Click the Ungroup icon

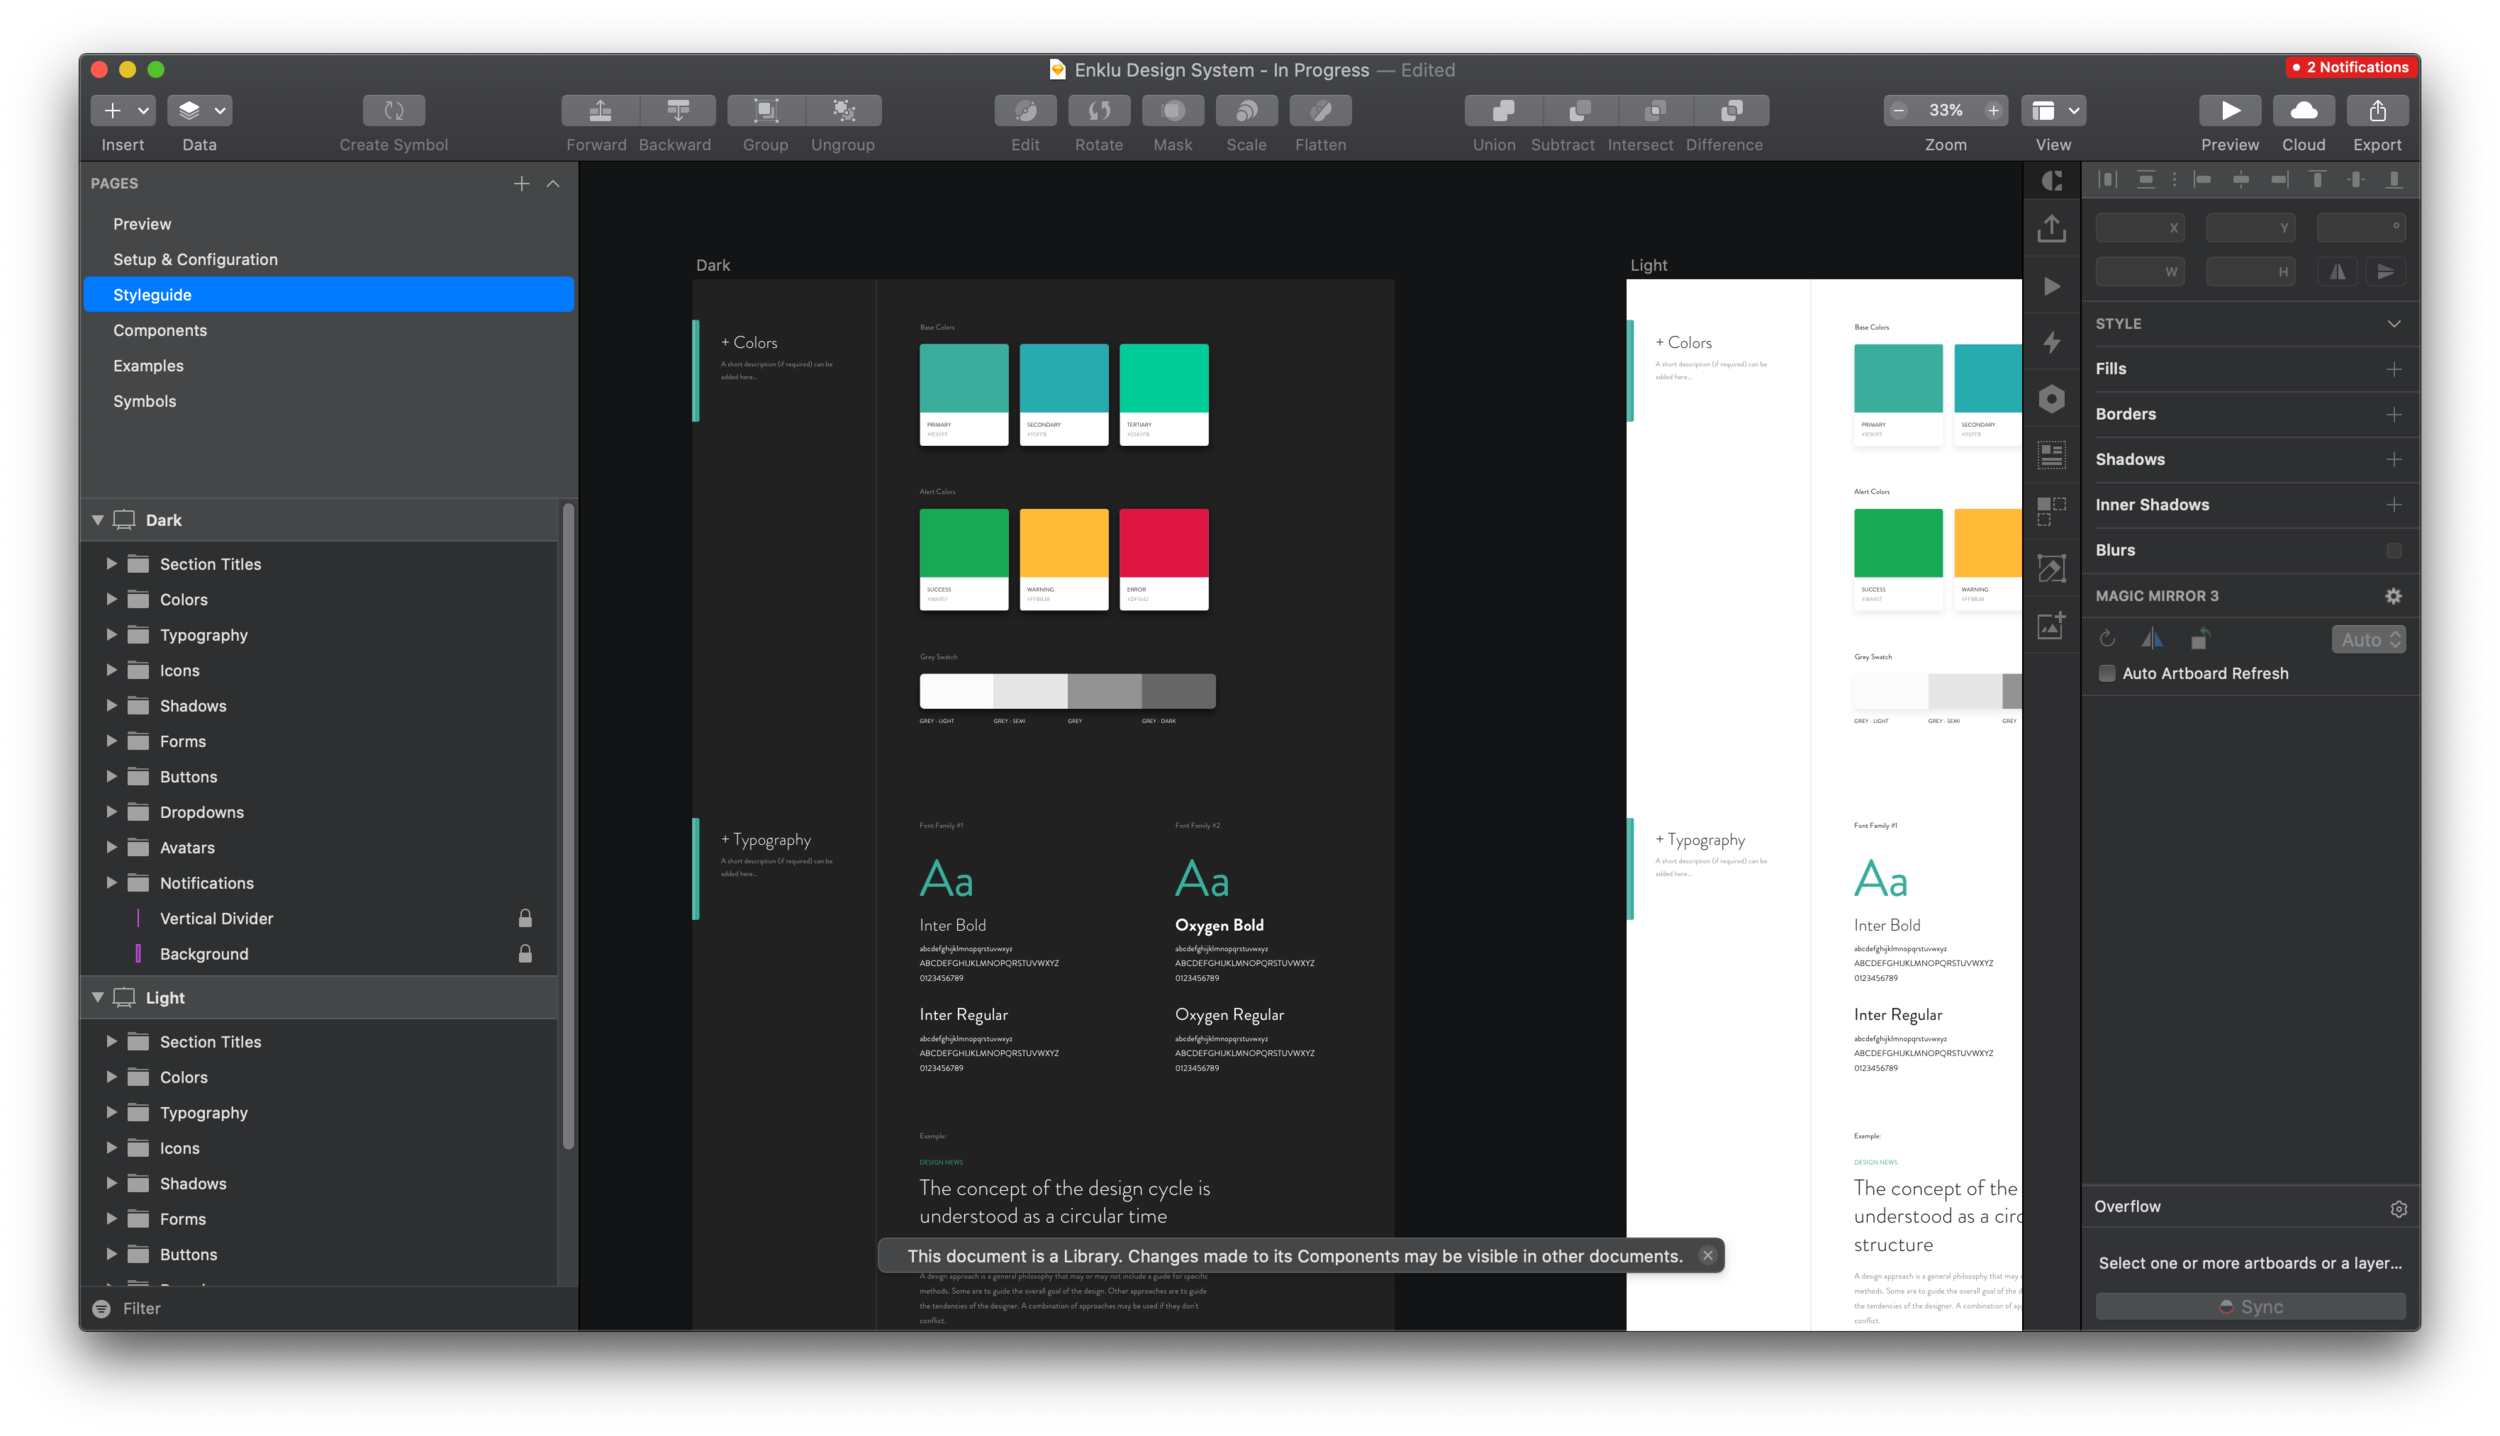tap(843, 111)
